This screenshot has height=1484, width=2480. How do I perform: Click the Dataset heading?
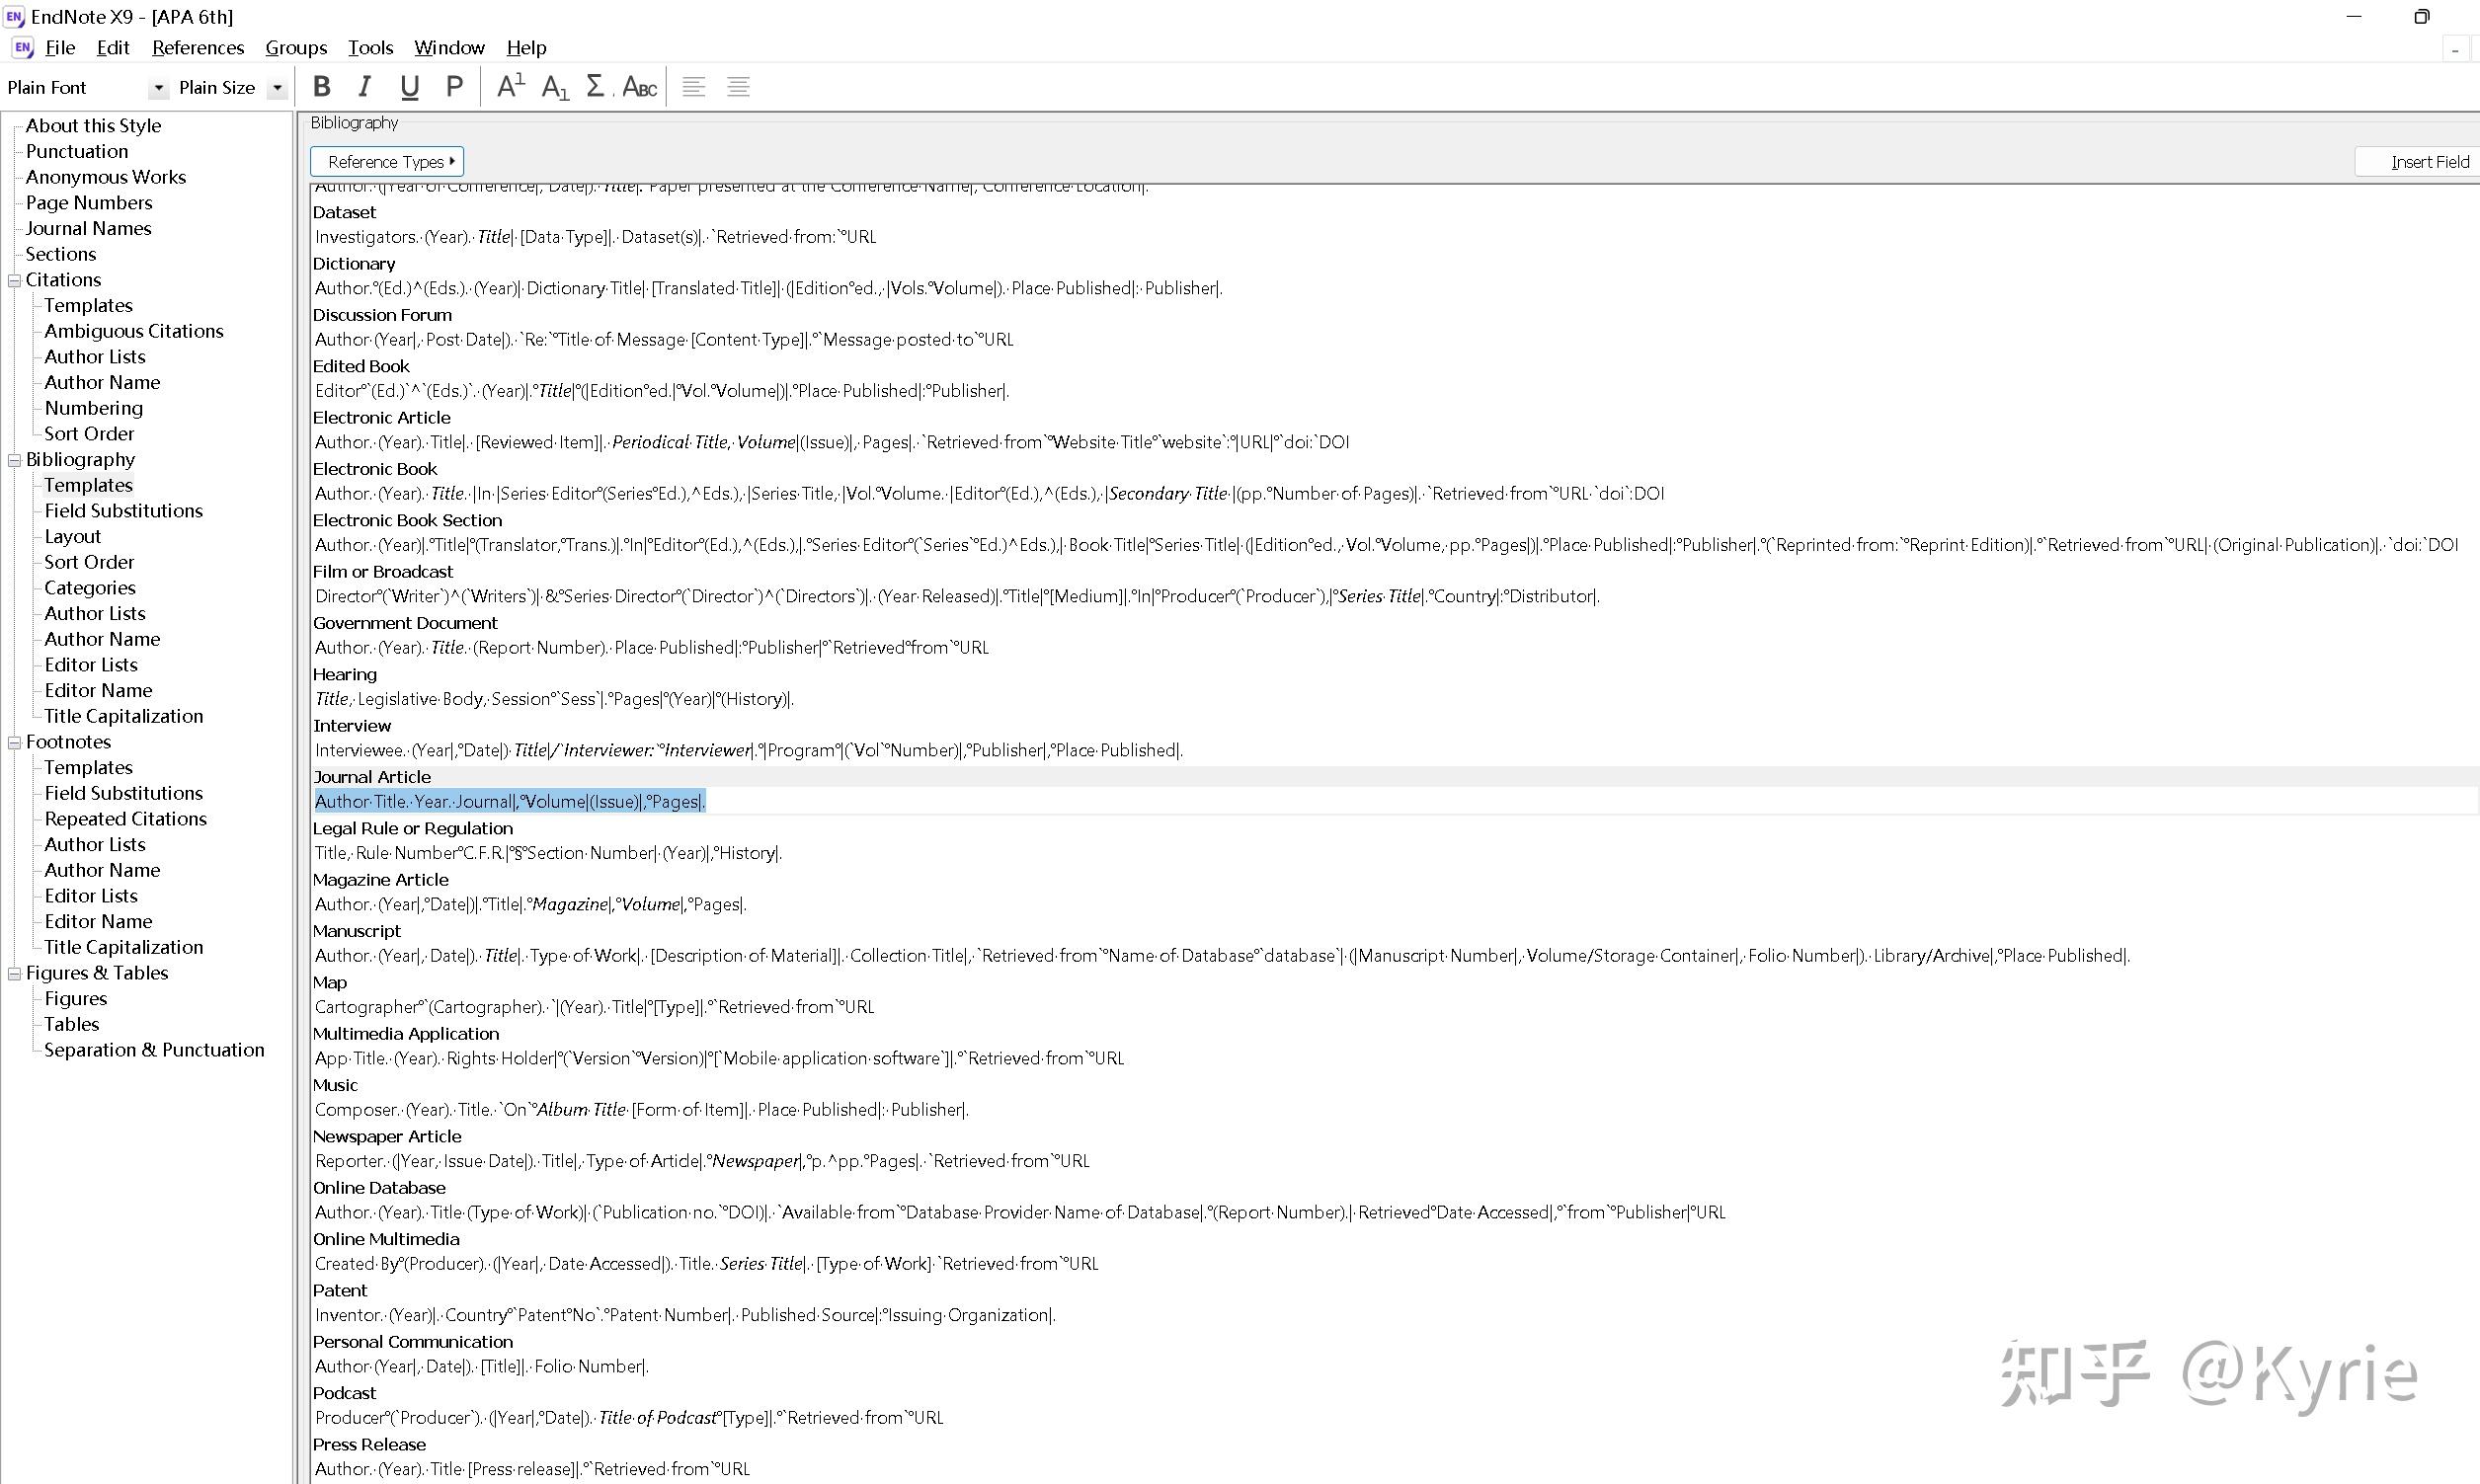pyautogui.click(x=344, y=212)
